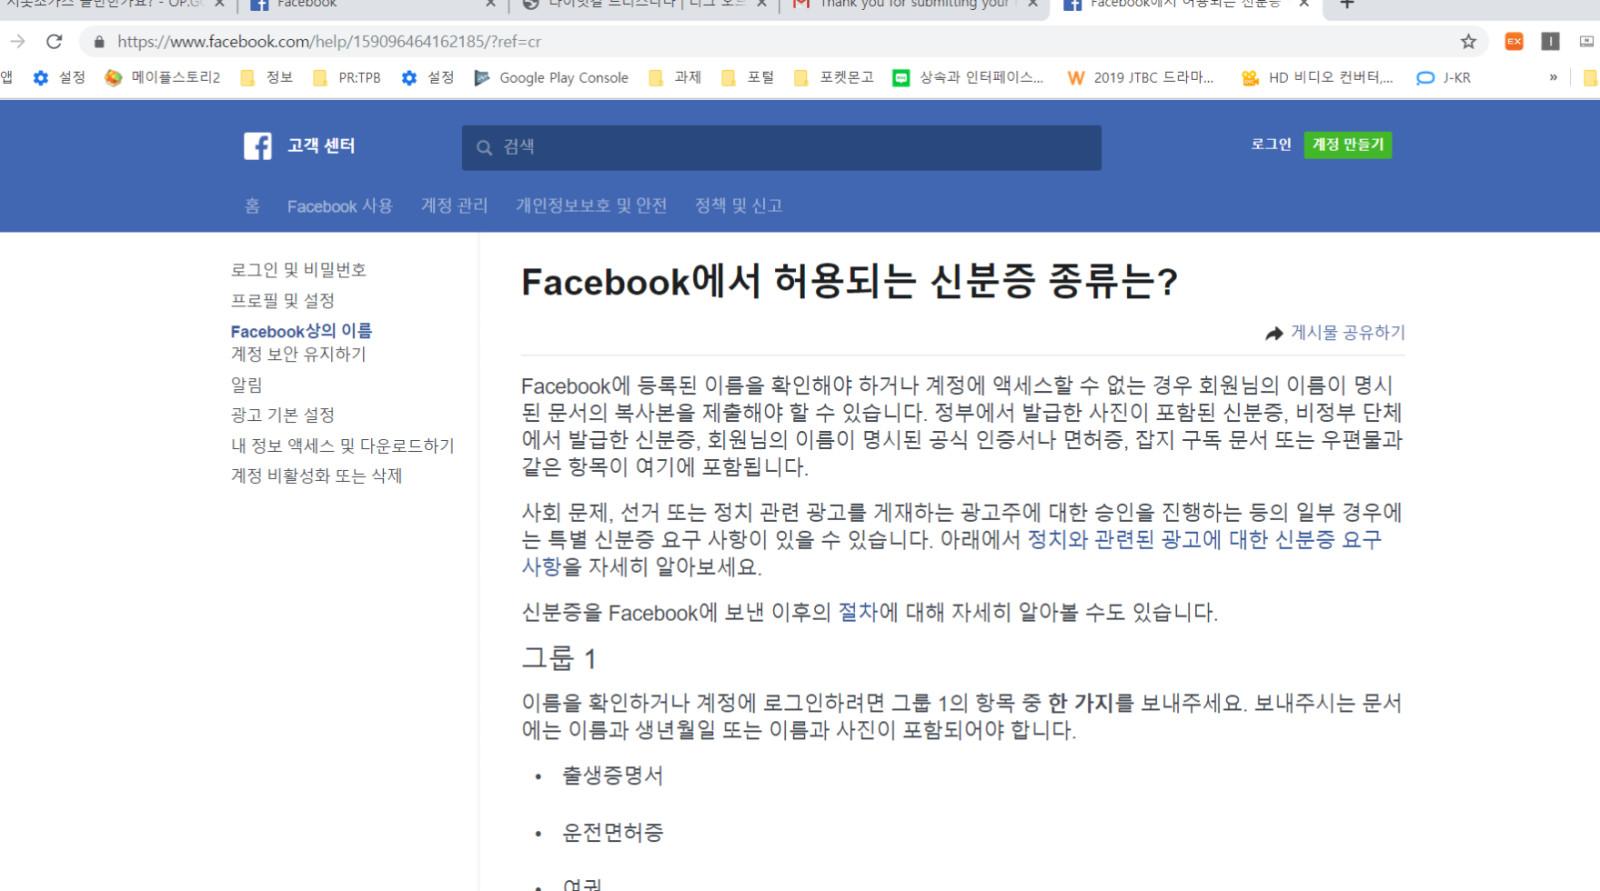Click the orange EX extension icon
This screenshot has height=891, width=1600.
click(x=1514, y=41)
